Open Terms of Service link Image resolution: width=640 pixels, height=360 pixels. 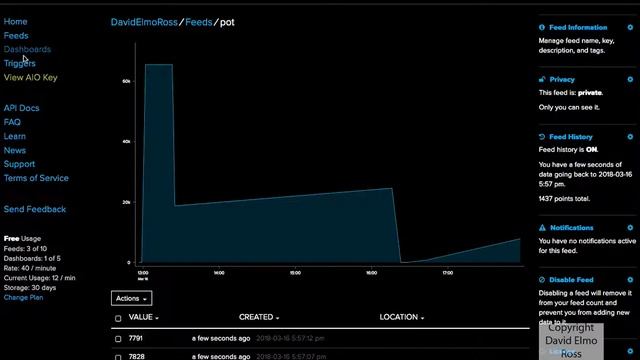click(x=36, y=178)
